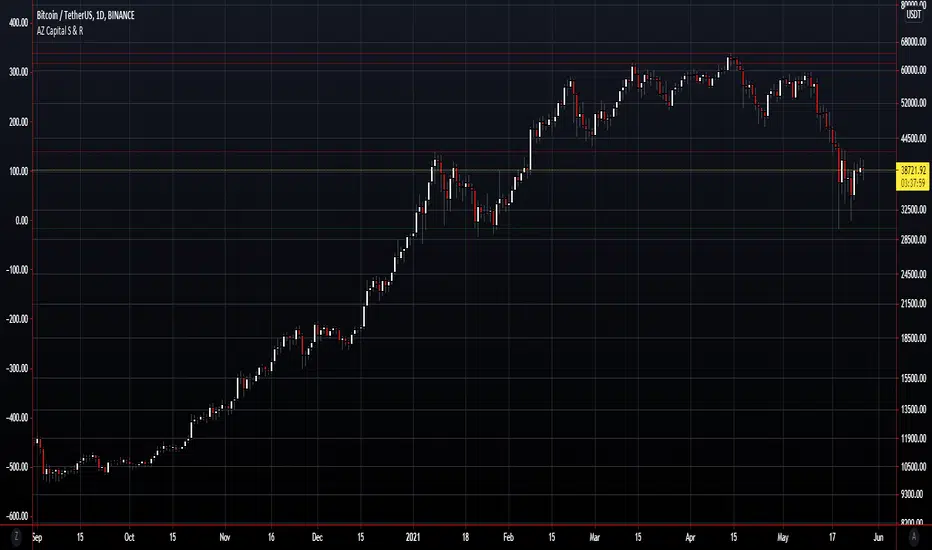
Task: Click the Oct label on the time axis
Action: [x=129, y=538]
